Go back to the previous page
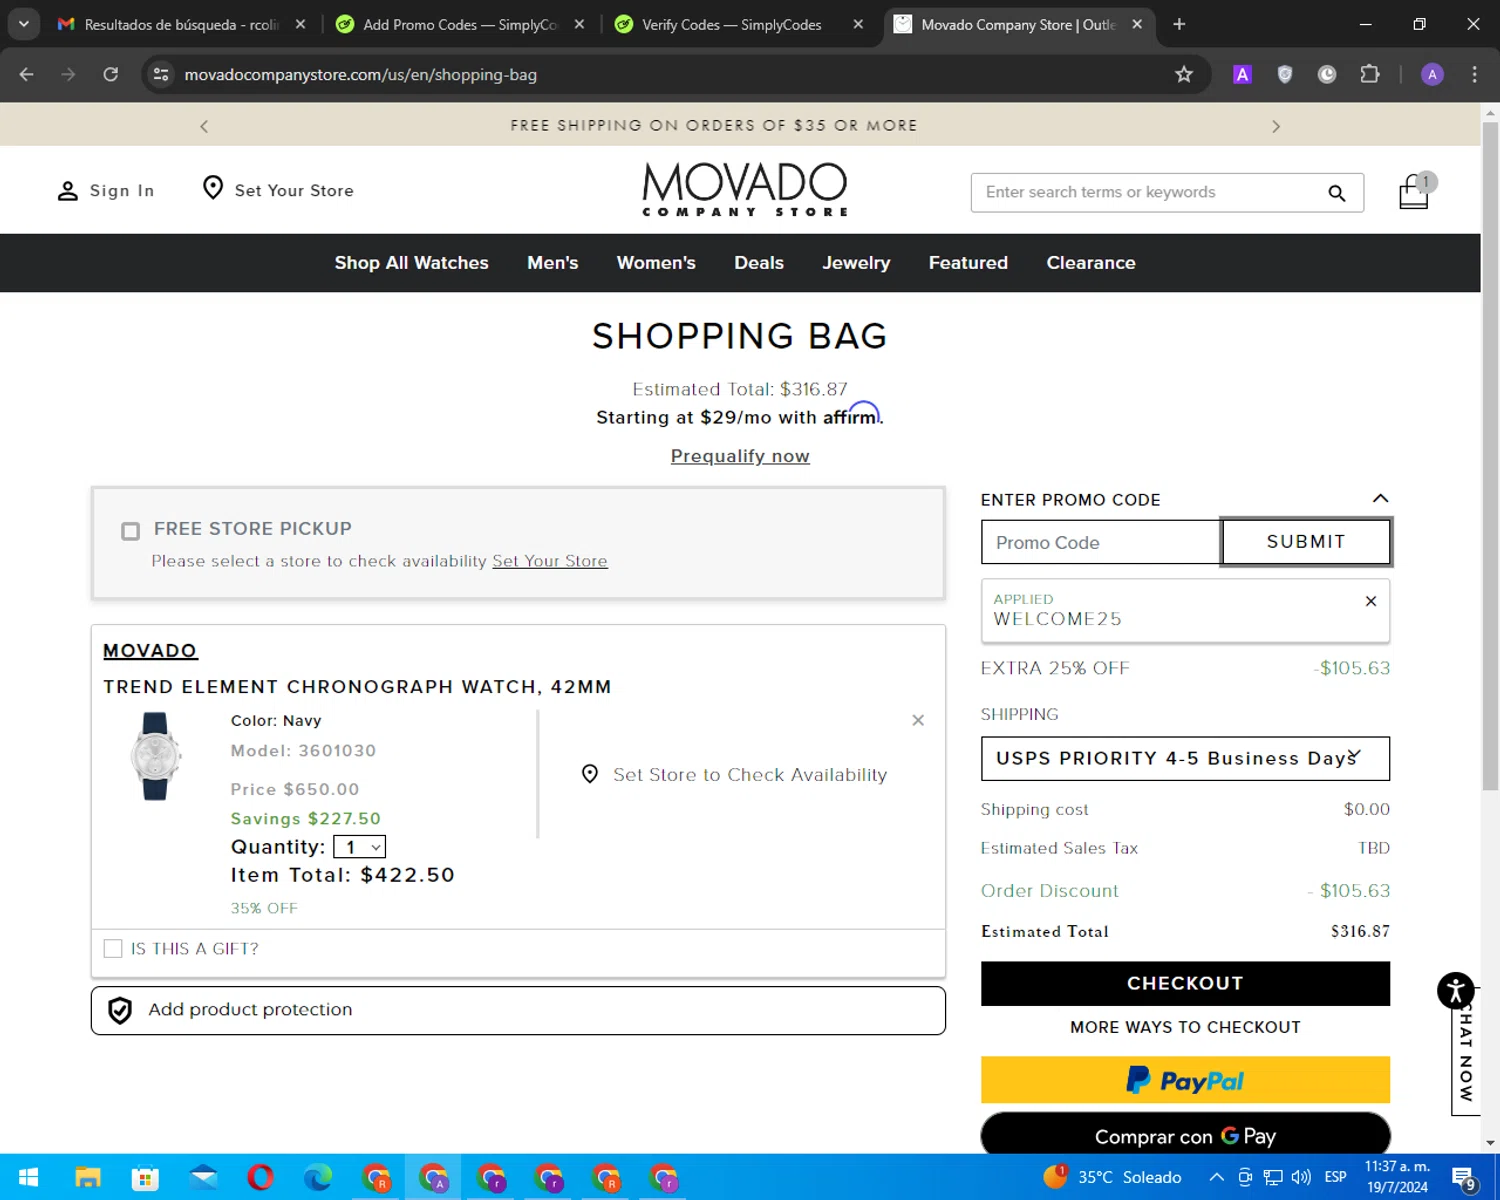1500x1200 pixels. pyautogui.click(x=27, y=74)
